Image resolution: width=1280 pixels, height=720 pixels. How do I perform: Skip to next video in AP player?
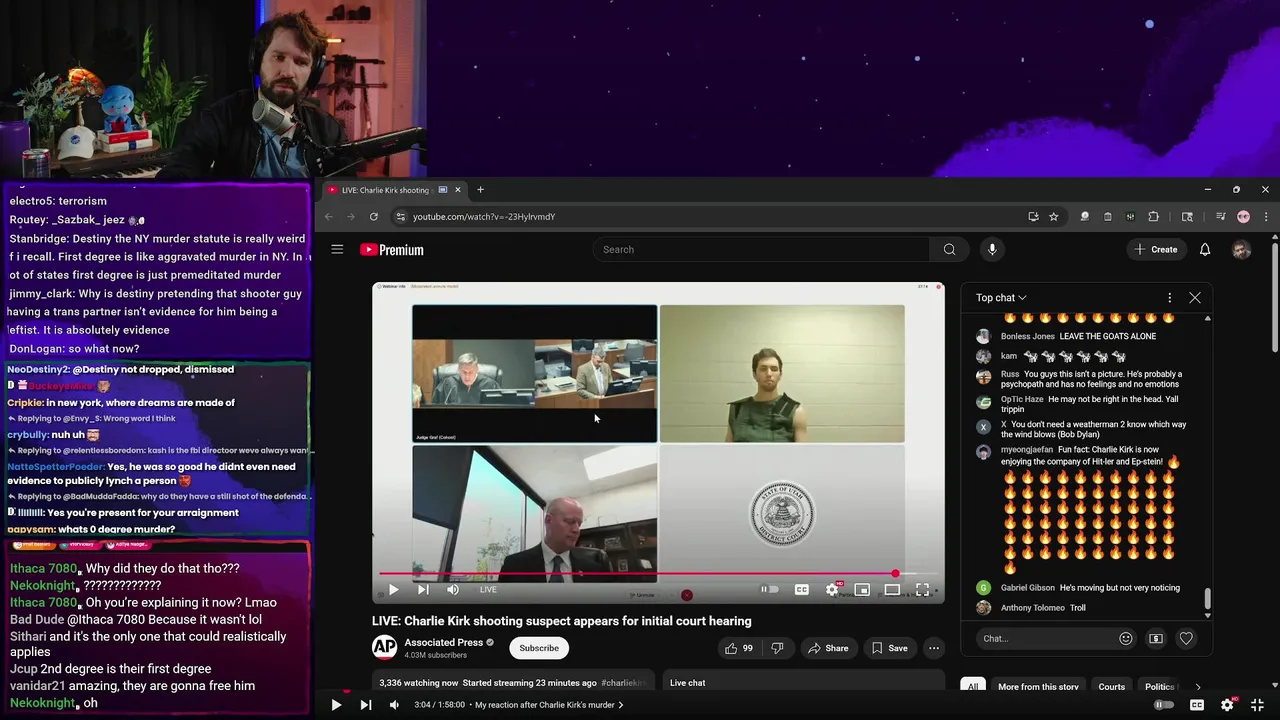click(423, 589)
